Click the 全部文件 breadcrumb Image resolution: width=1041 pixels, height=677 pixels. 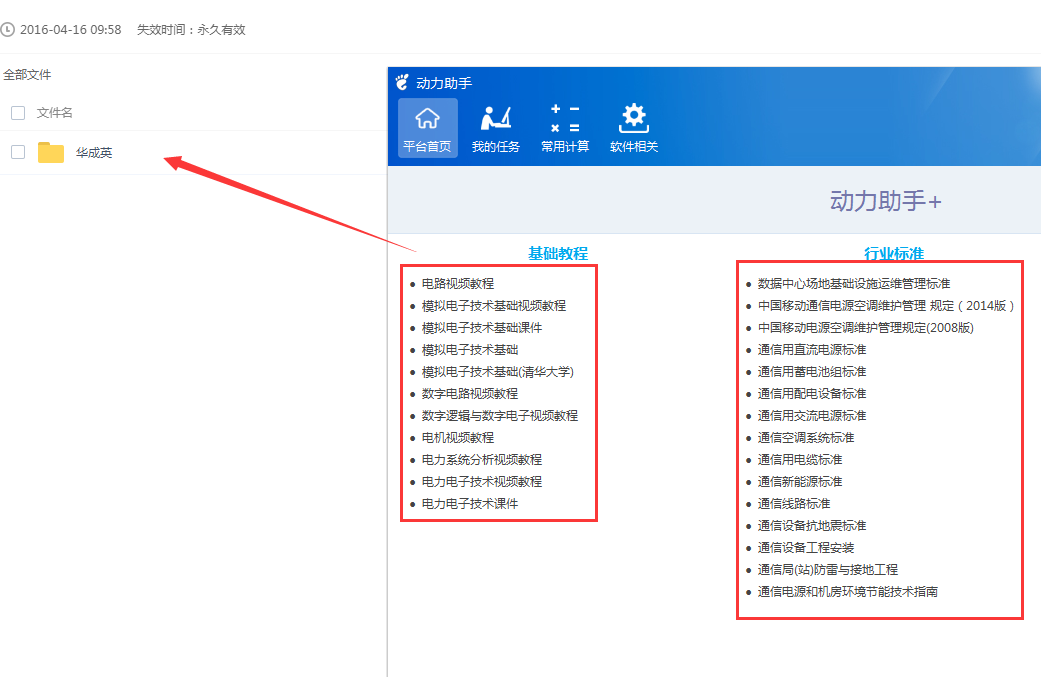pos(27,74)
